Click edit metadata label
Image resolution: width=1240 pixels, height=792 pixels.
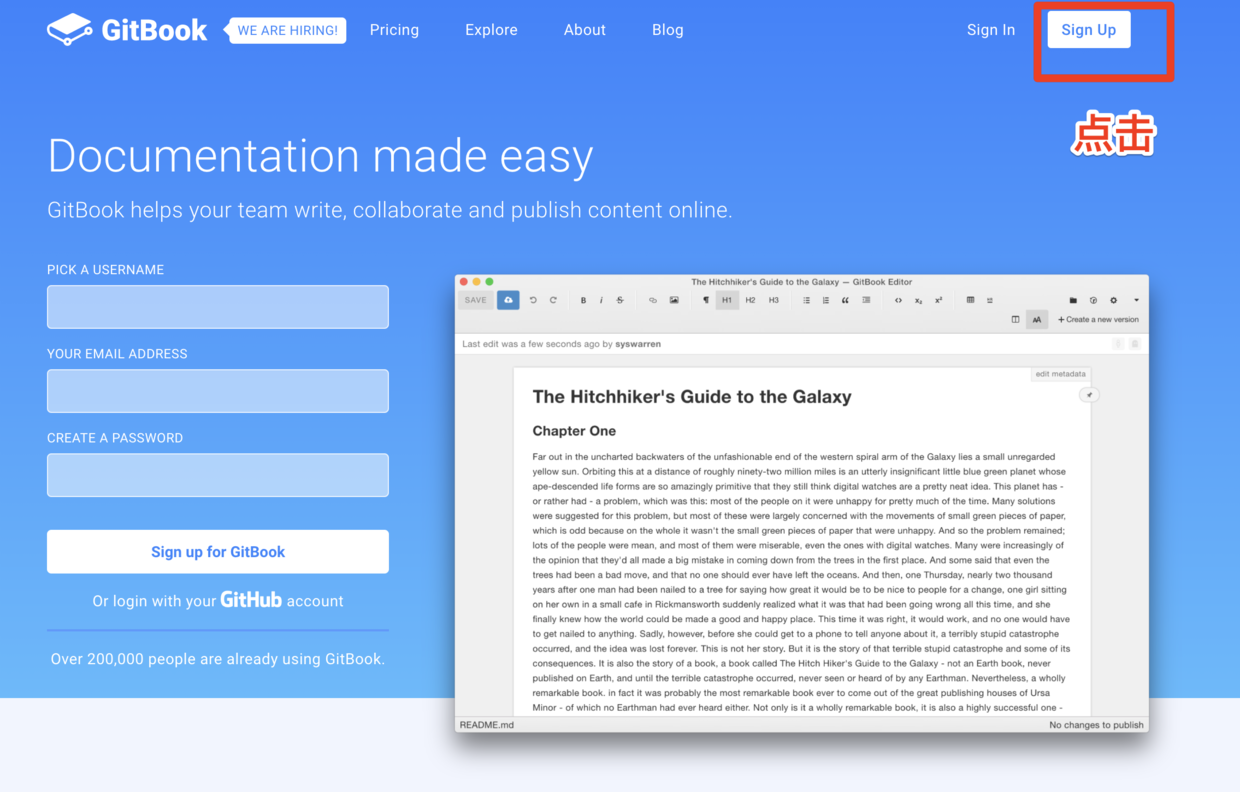point(1060,374)
